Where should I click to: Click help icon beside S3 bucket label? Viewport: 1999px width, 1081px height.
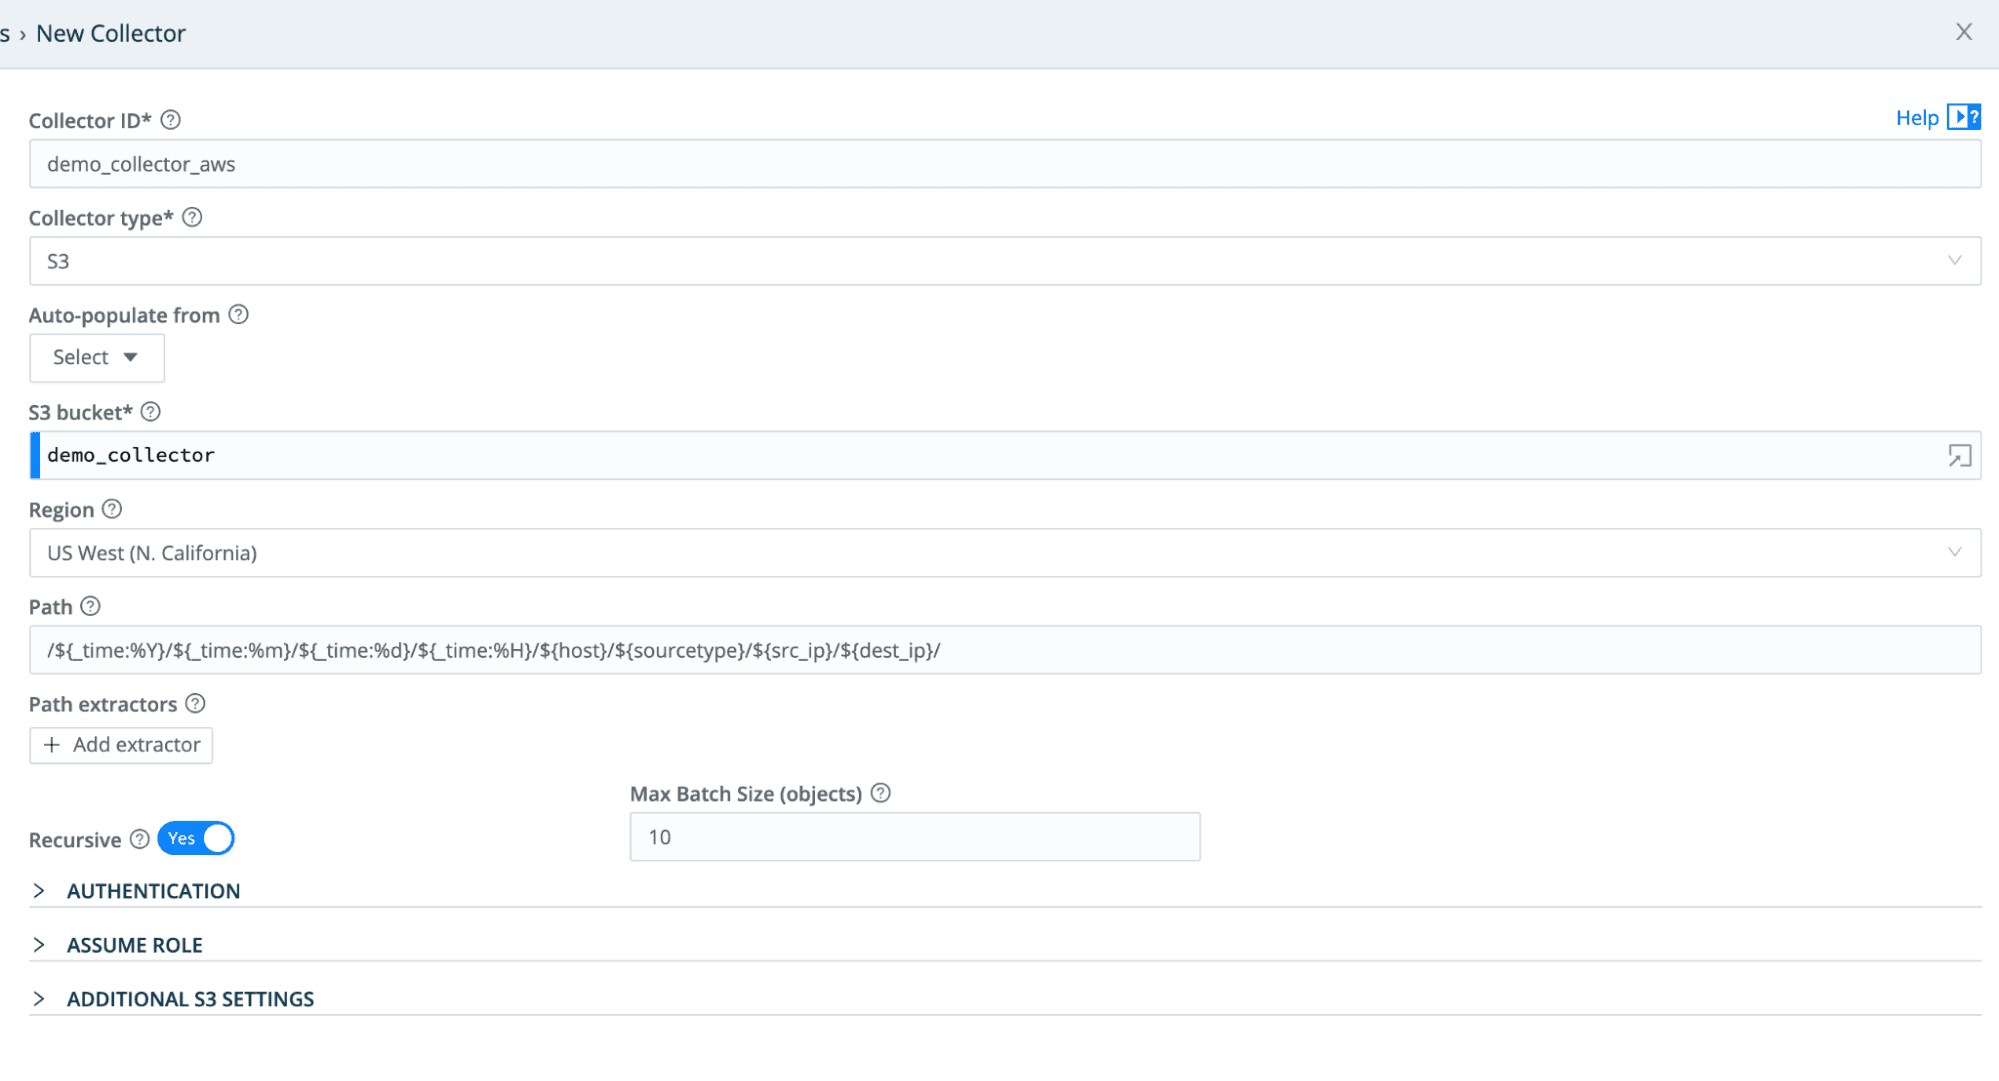coord(151,412)
